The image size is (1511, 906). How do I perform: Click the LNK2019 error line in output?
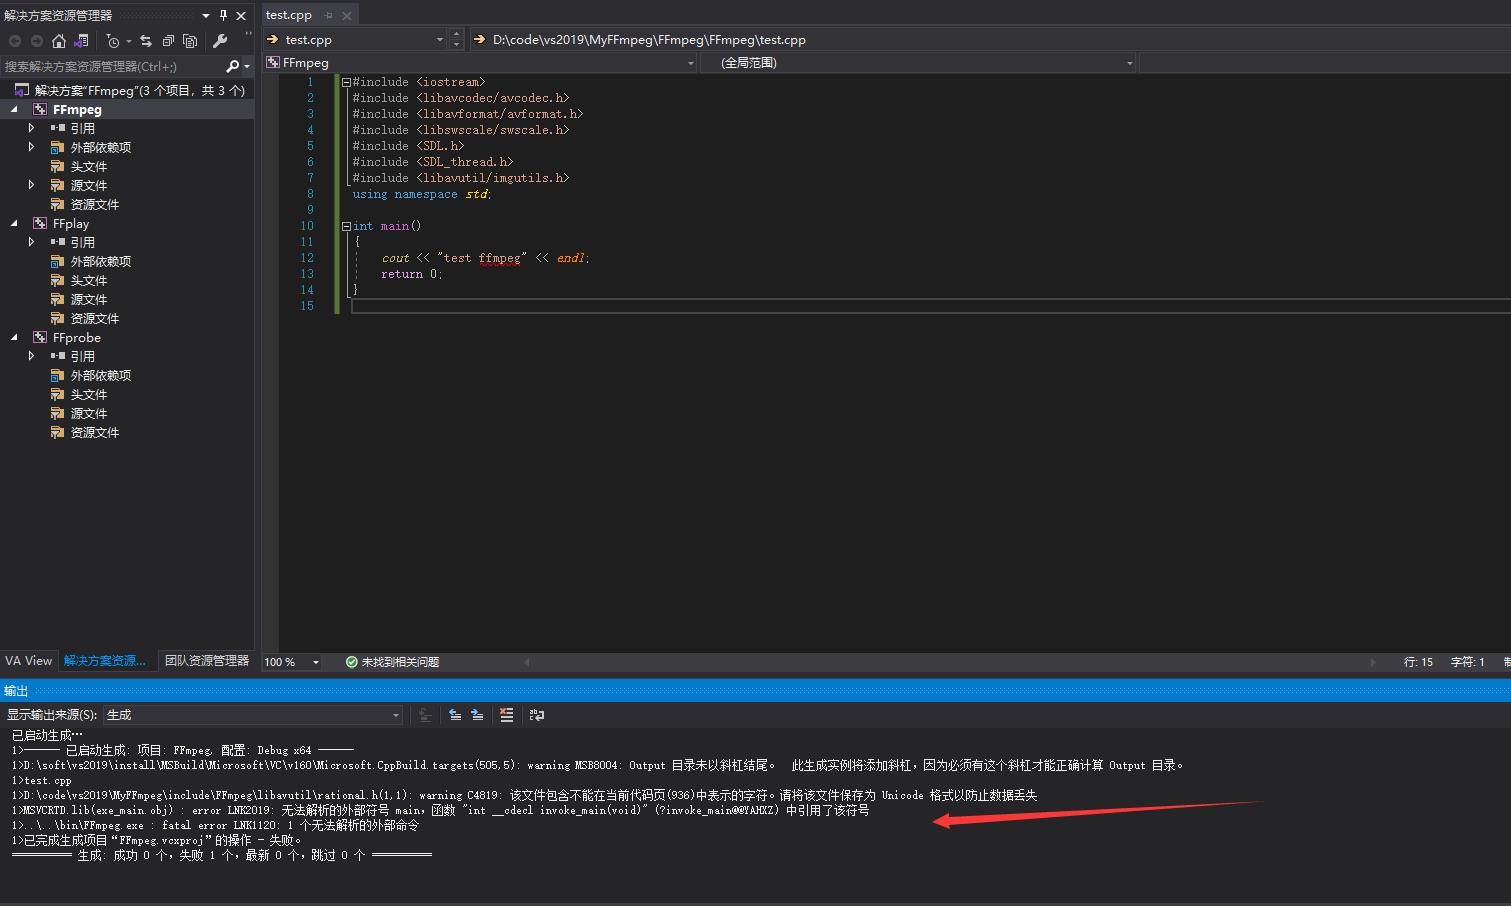click(x=440, y=810)
